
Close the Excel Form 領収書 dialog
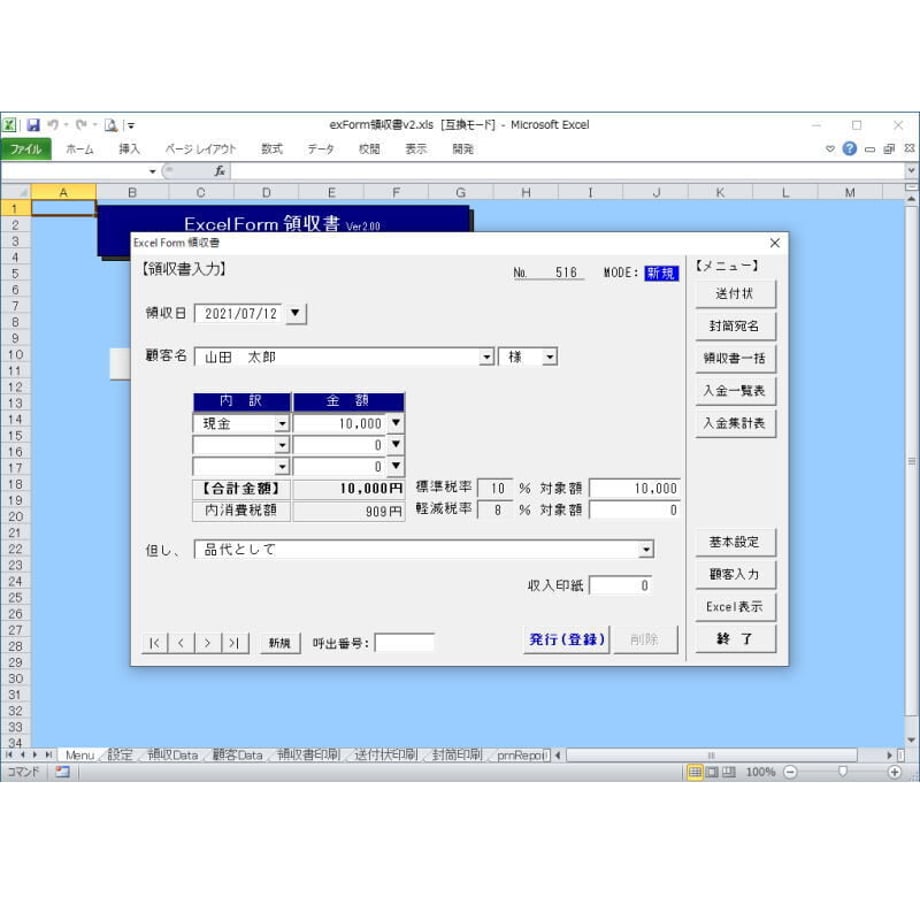[774, 243]
